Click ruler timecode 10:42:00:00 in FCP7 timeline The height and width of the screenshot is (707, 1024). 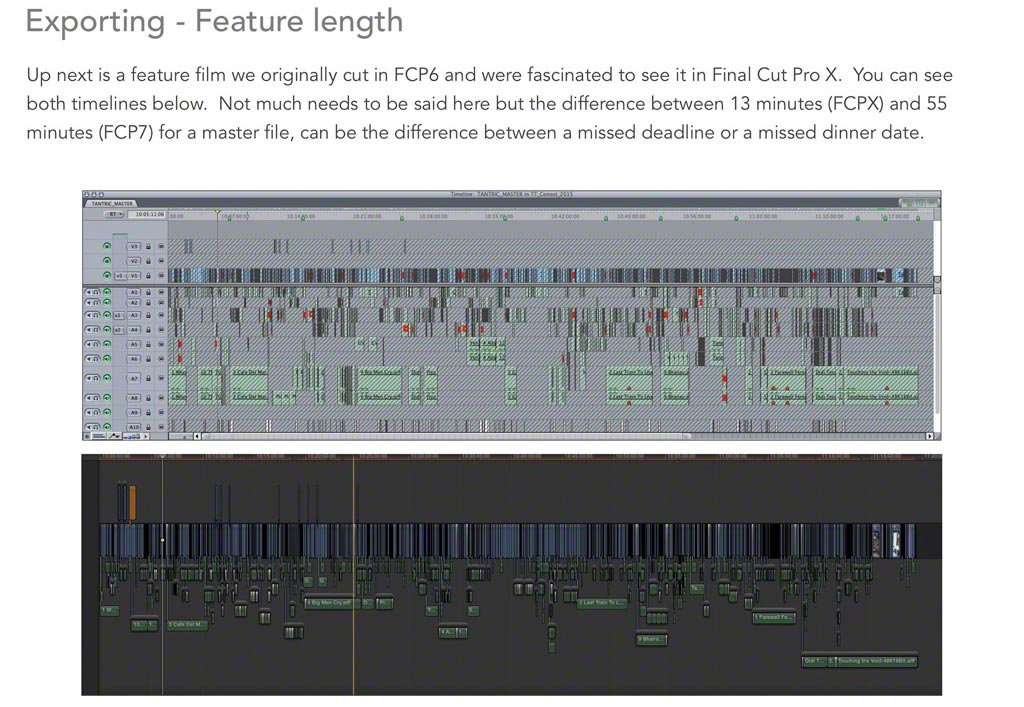564,216
